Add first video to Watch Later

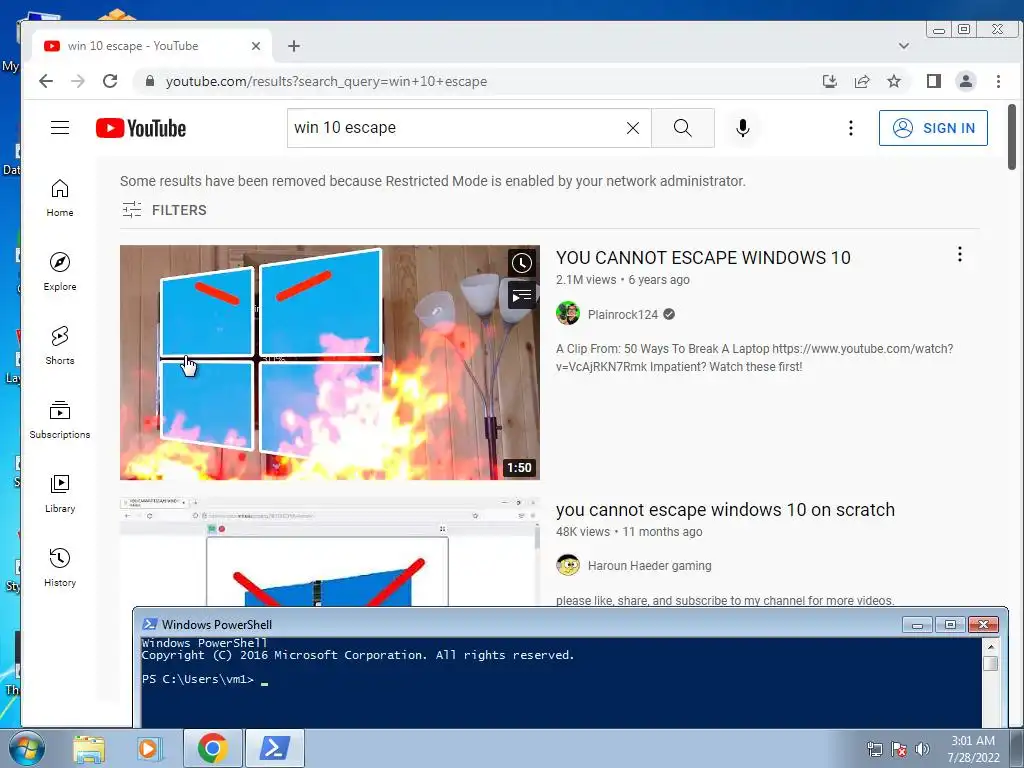[x=521, y=263]
